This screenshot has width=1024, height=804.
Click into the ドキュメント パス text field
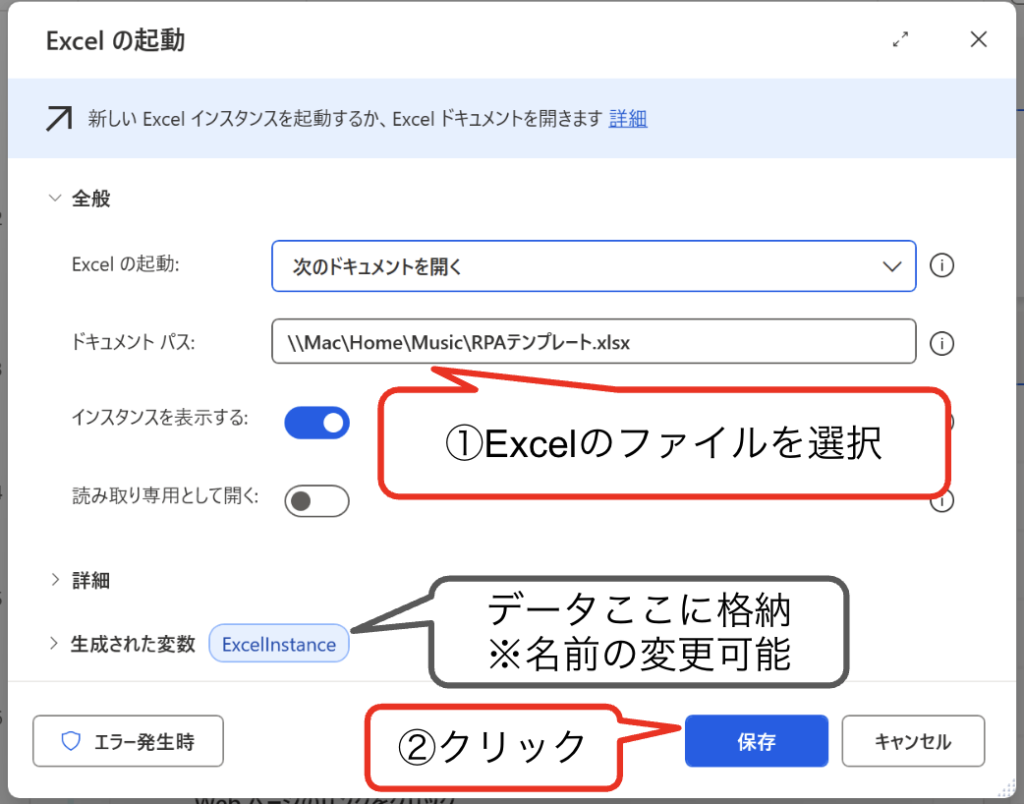click(x=593, y=343)
